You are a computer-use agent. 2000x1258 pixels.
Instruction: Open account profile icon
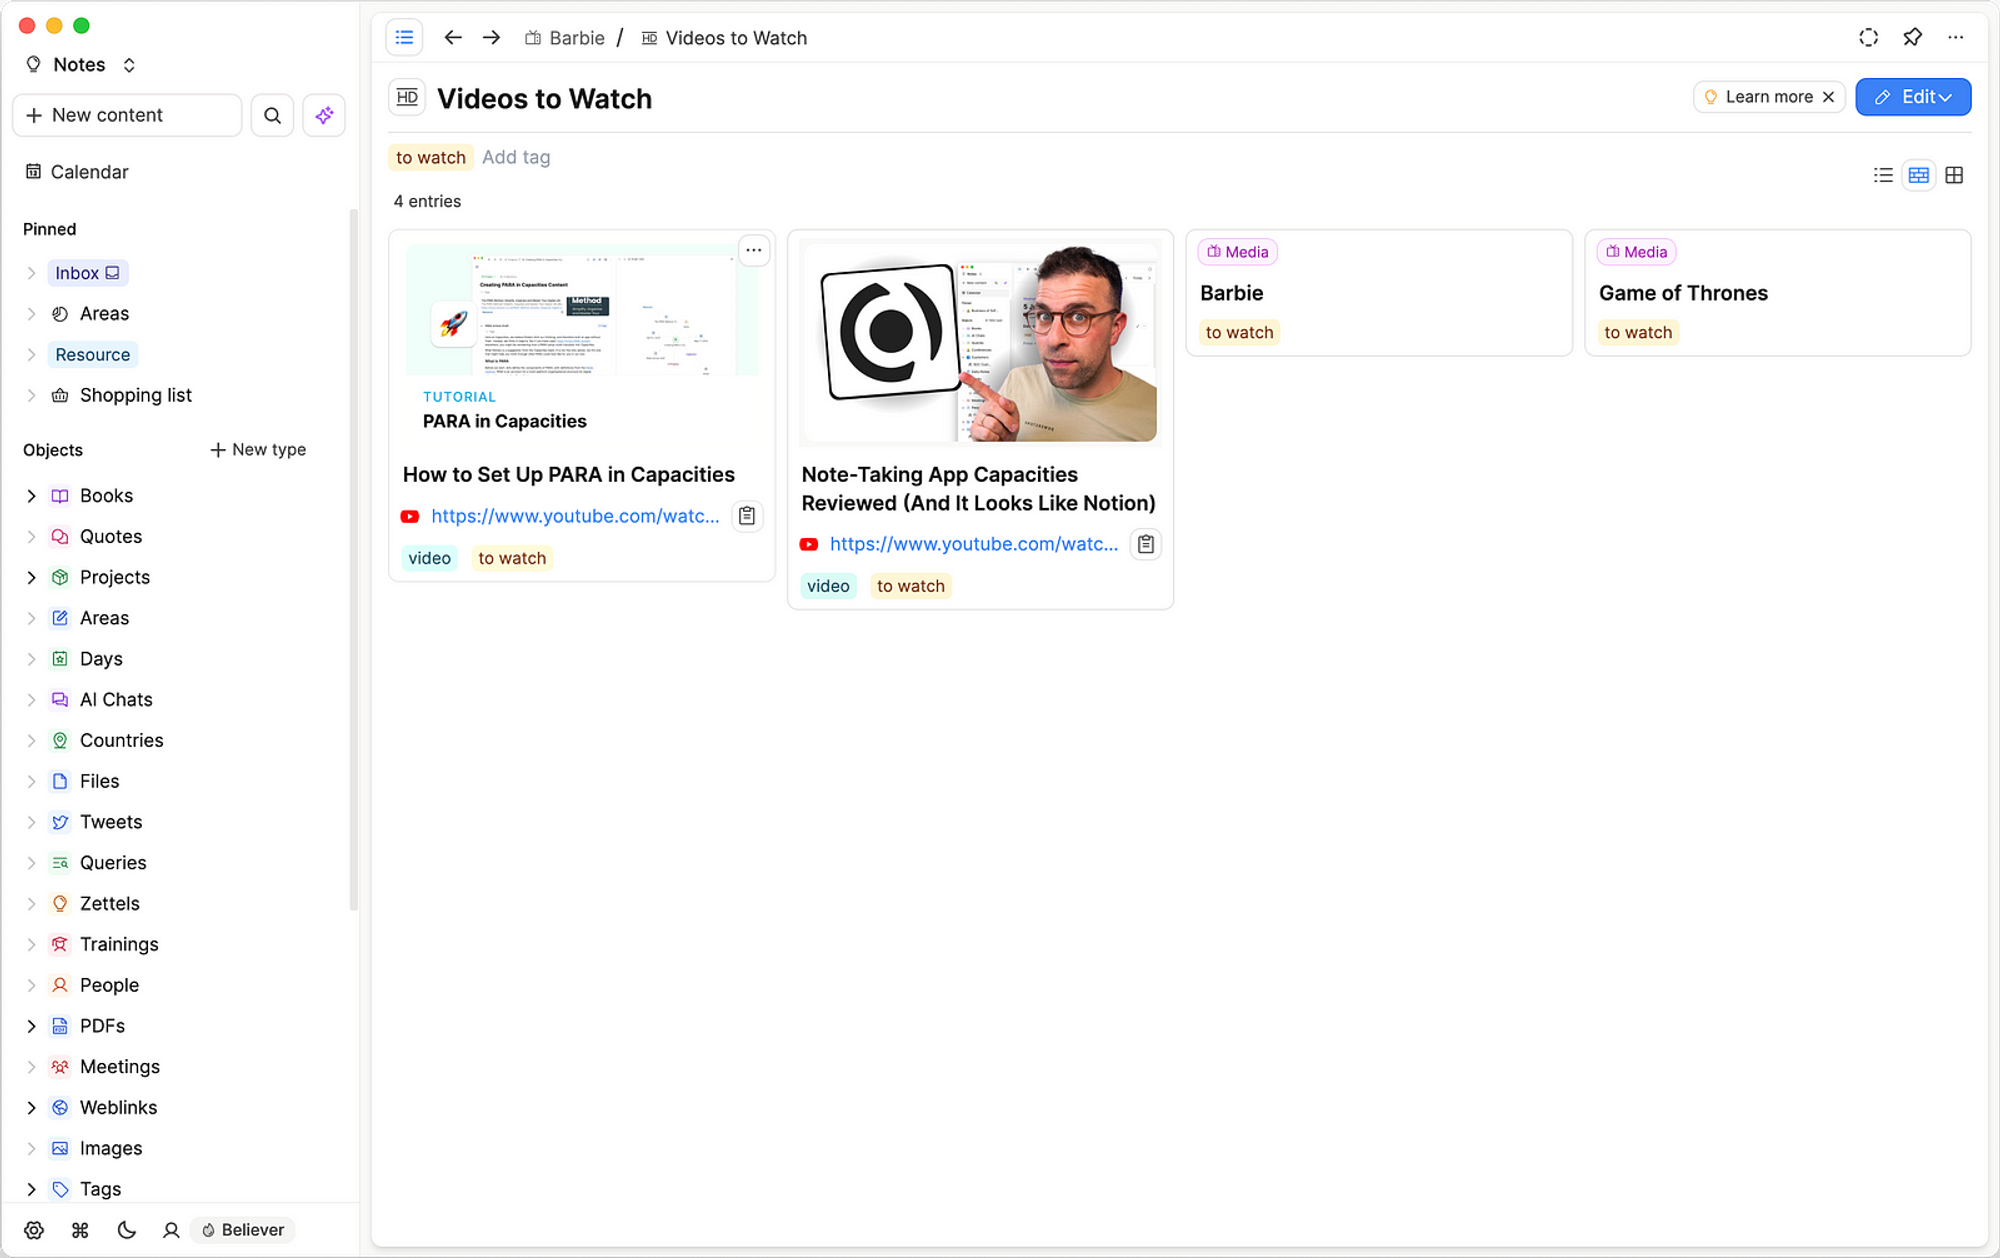click(x=171, y=1230)
